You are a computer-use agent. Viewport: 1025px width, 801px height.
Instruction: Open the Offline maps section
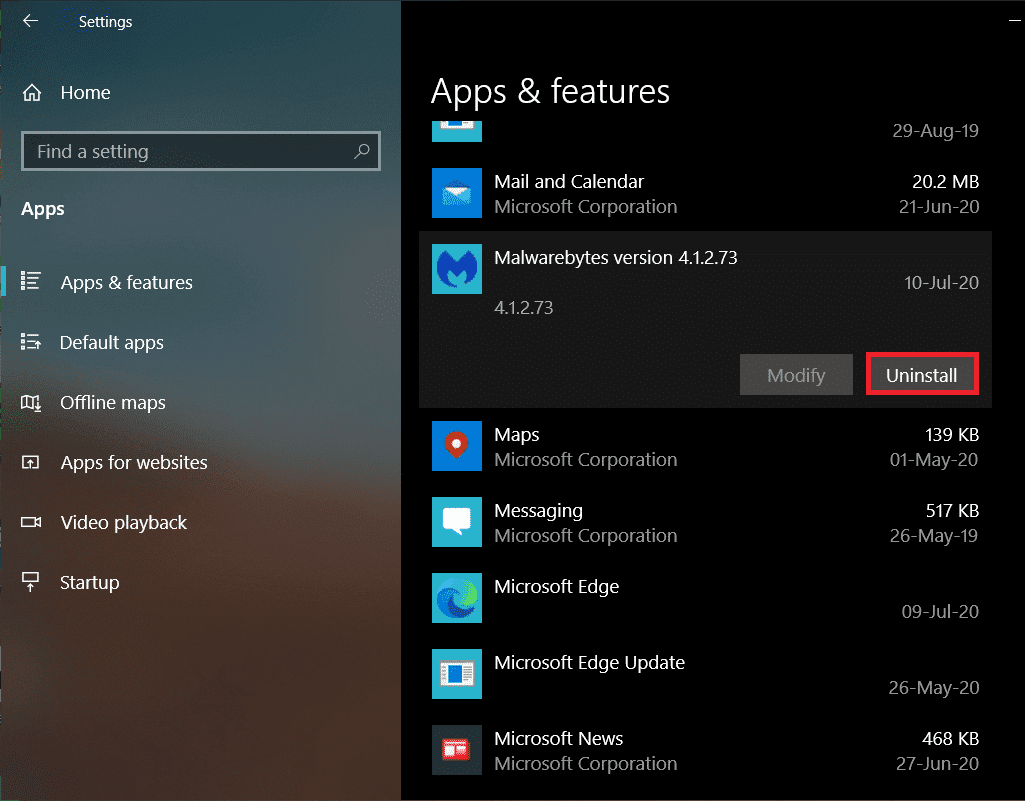pos(112,403)
